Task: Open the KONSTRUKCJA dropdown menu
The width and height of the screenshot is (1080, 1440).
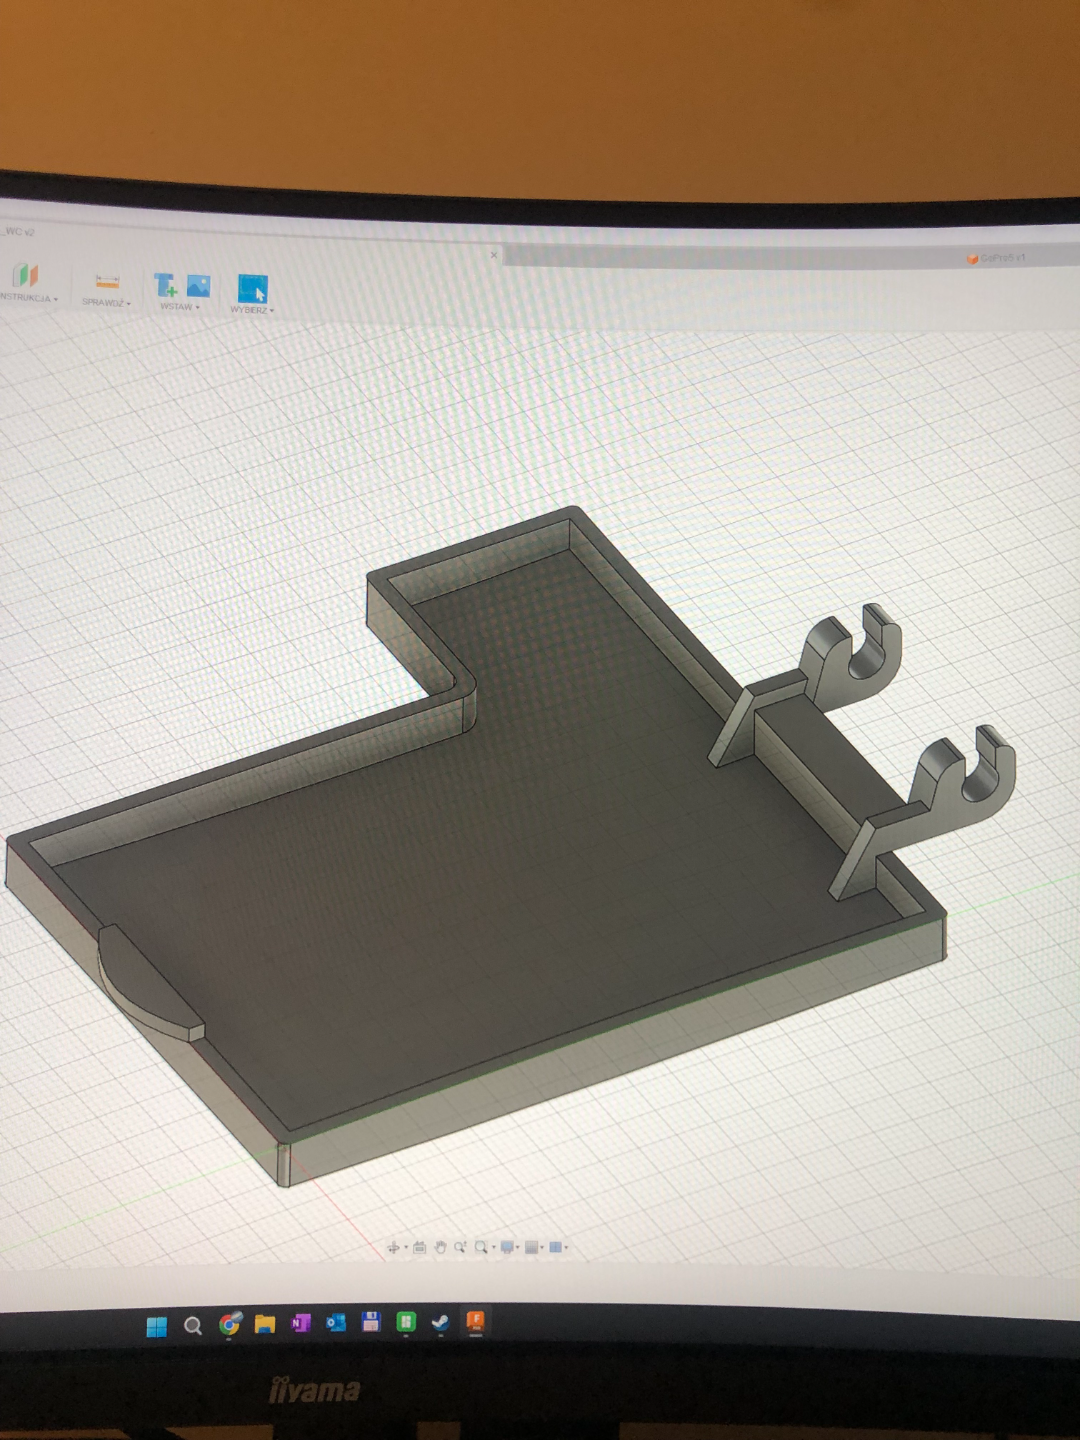Action: [x=28, y=298]
